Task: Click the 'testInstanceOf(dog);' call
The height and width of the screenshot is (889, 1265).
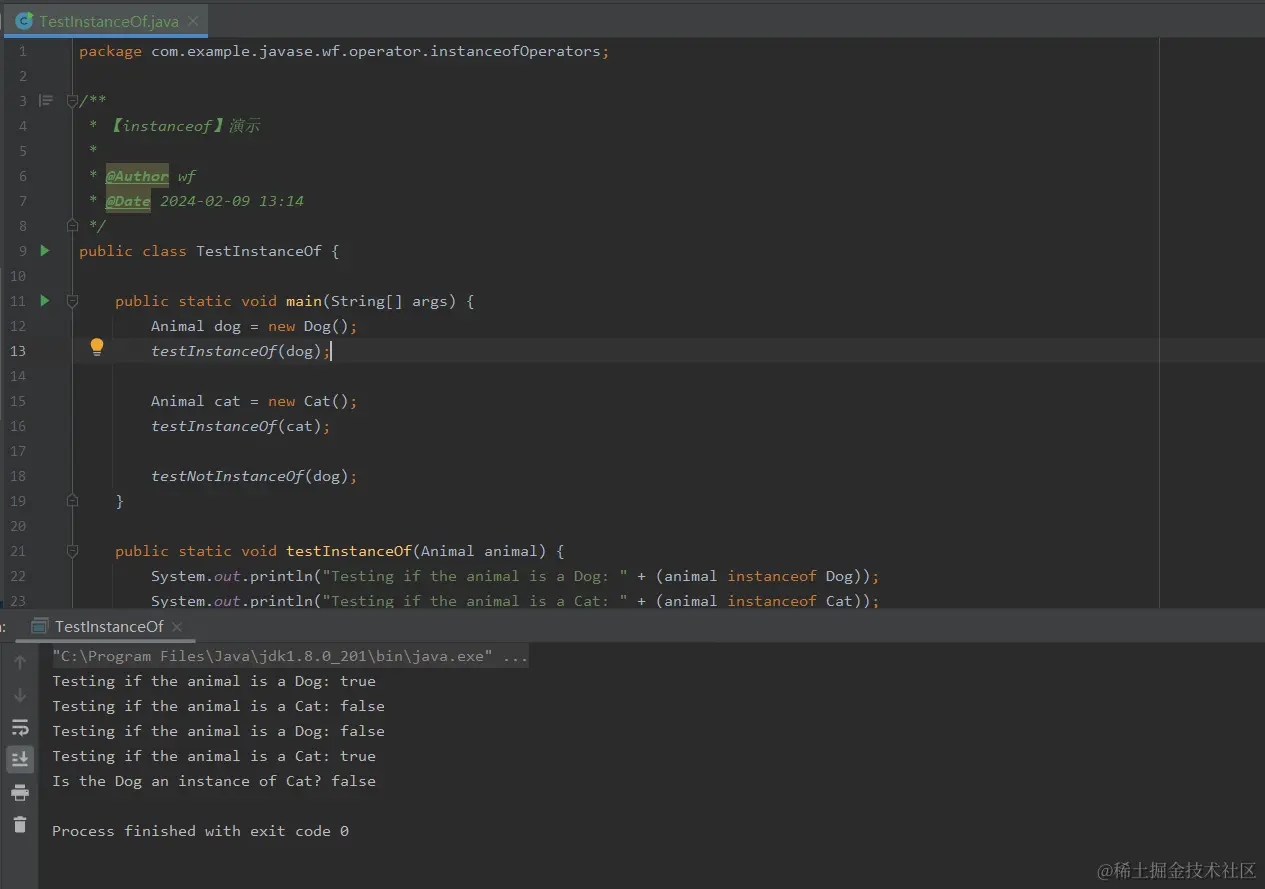Action: [240, 351]
